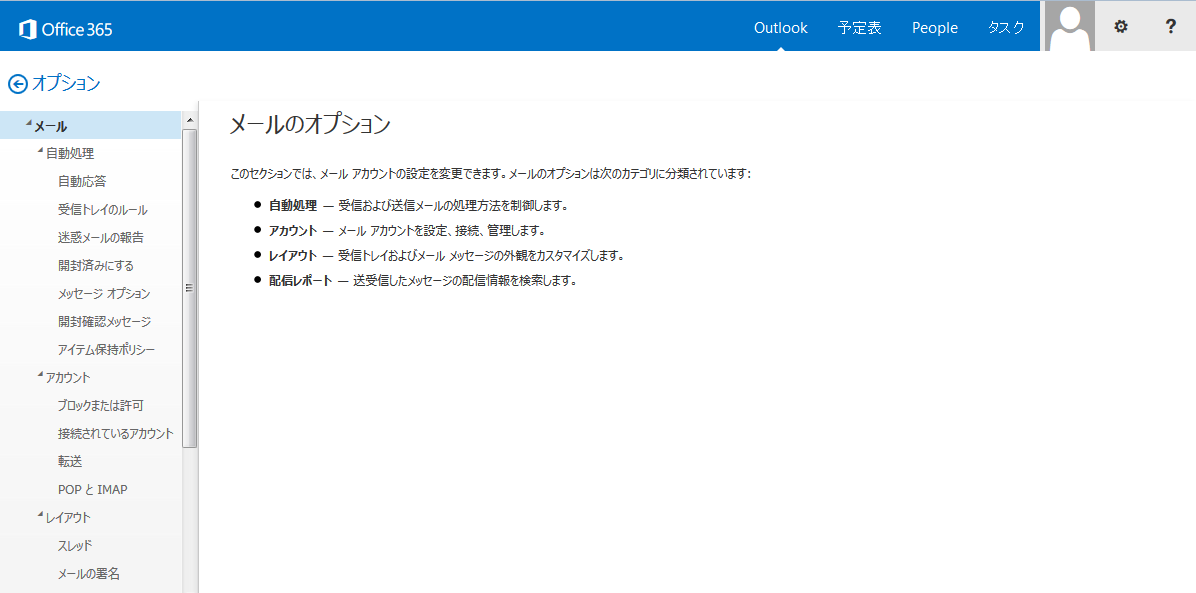Go back using the オプション arrow icon
Viewport: 1196px width, 593px height.
click(18, 84)
